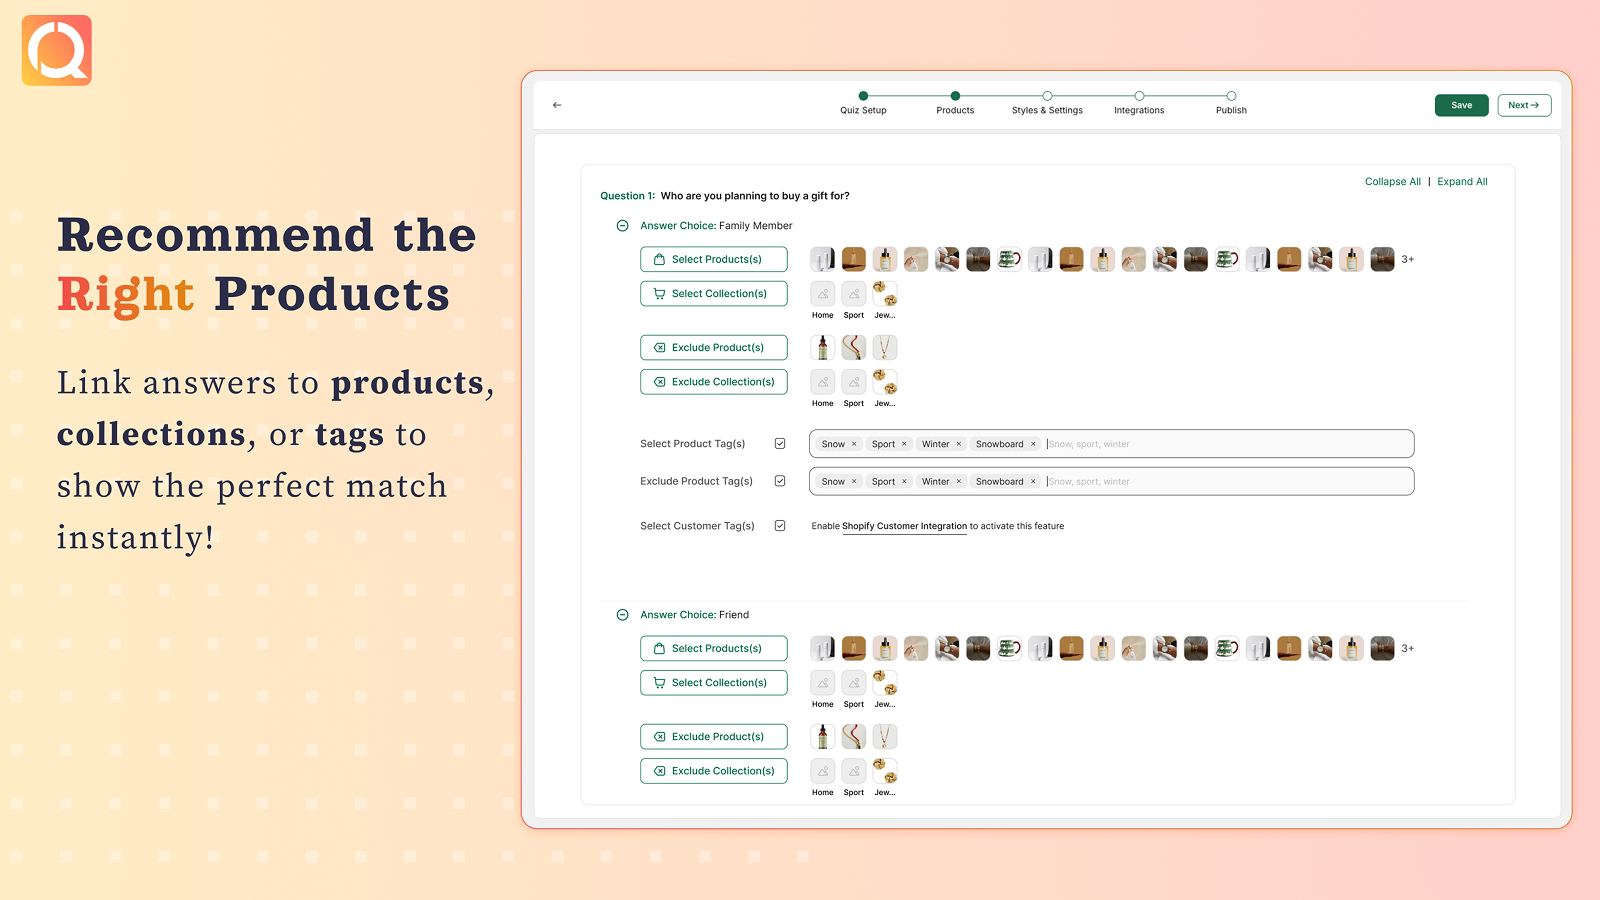
Task: Toggle the Exclude Product Tag(s) checkbox
Action: click(x=780, y=481)
